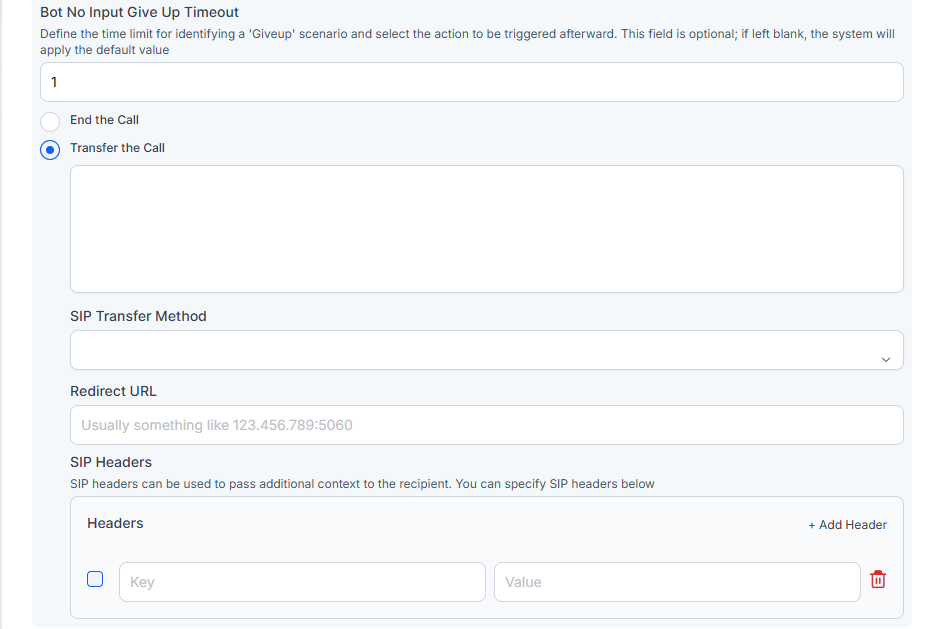
Task: Click the Giveup scenario description text
Action: click(467, 41)
